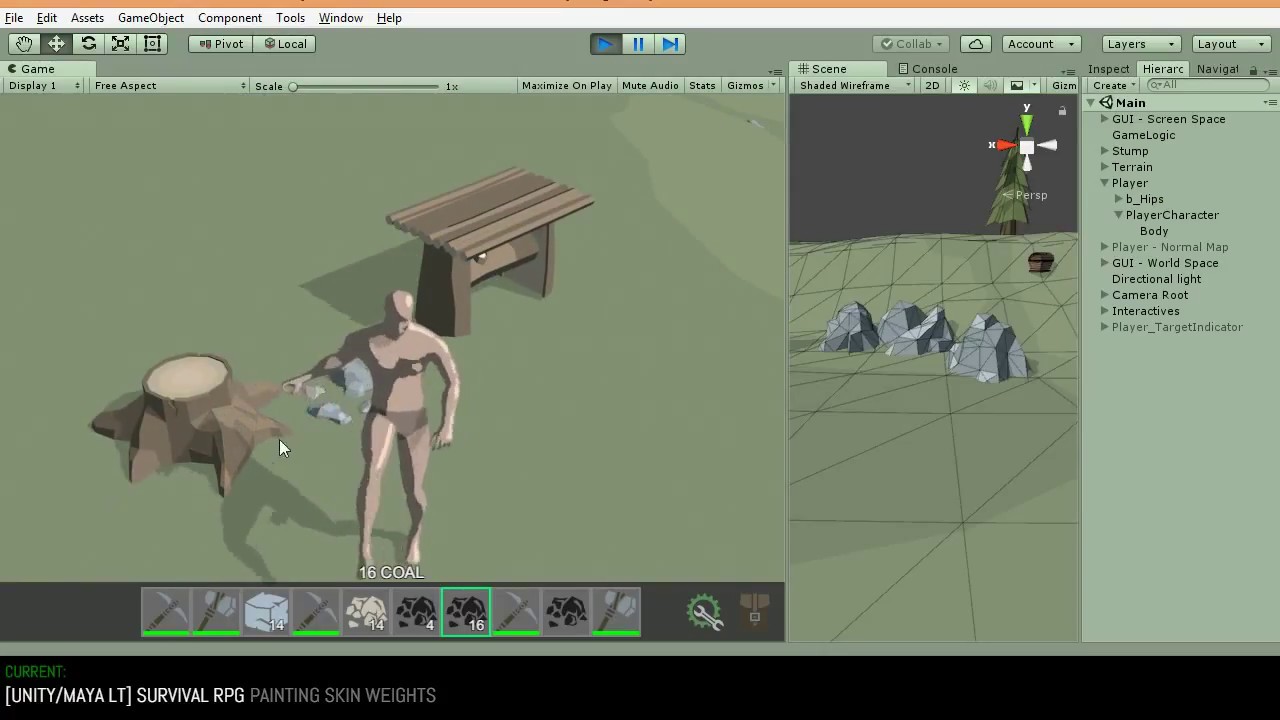
Task: Select the Rect Transform tool
Action: click(152, 43)
